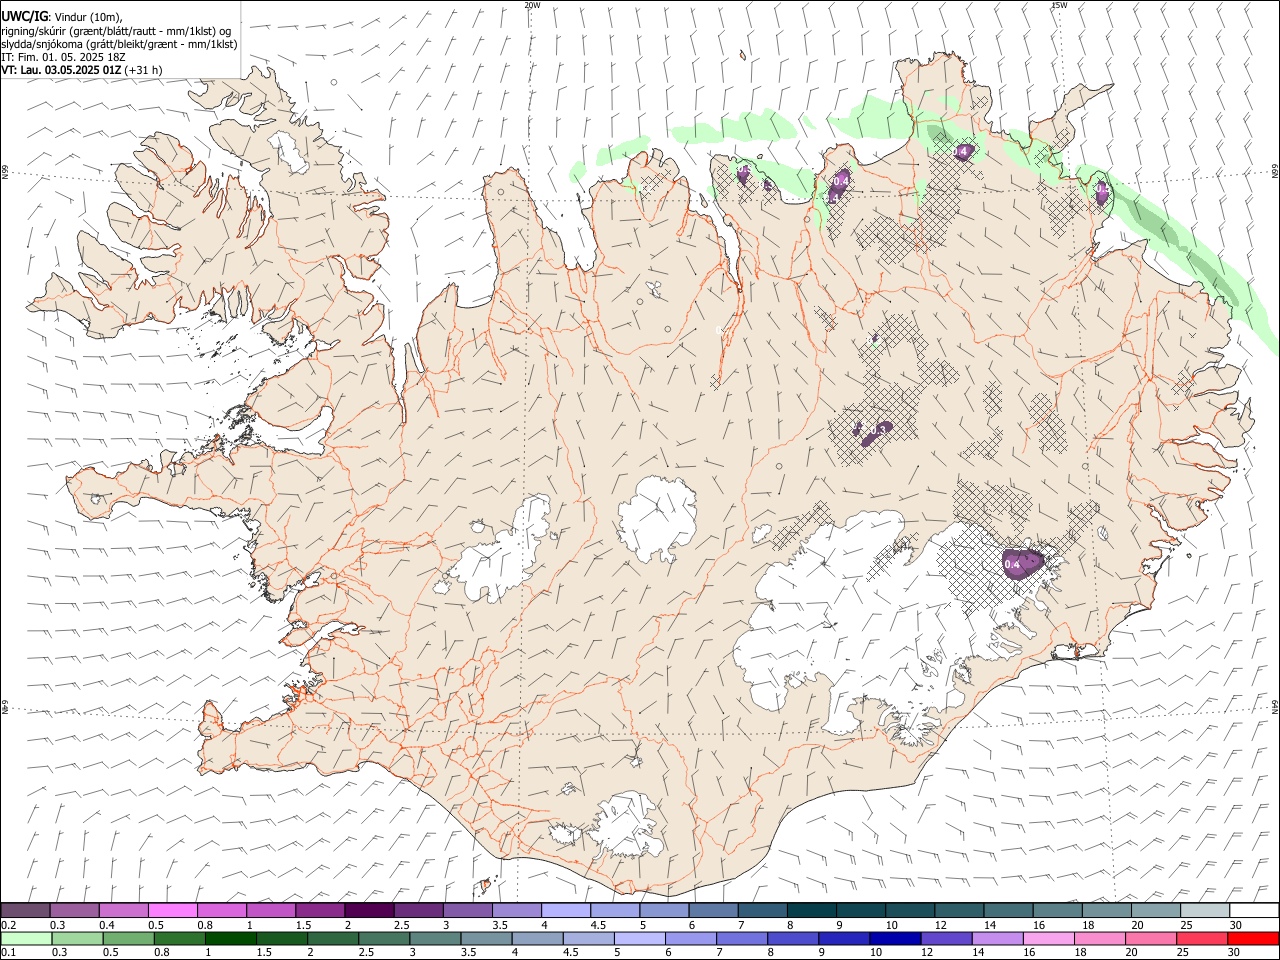Click the pale green 0.1 rainfall legend swatch

pos(26,939)
